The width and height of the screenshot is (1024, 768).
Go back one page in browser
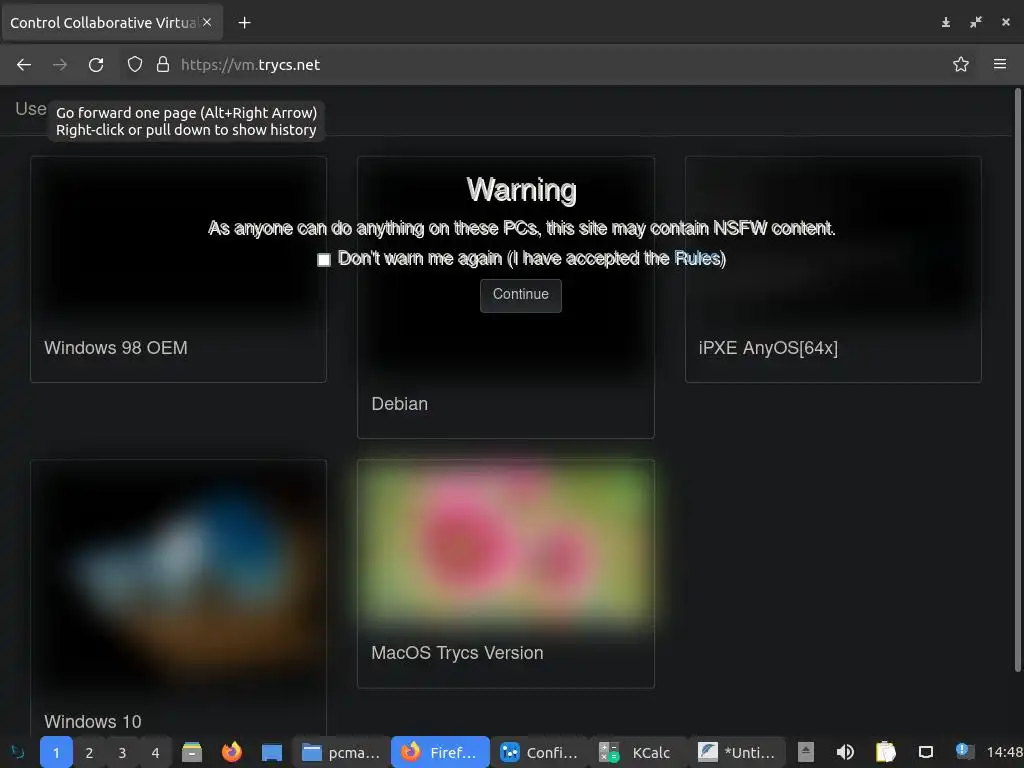(24, 65)
